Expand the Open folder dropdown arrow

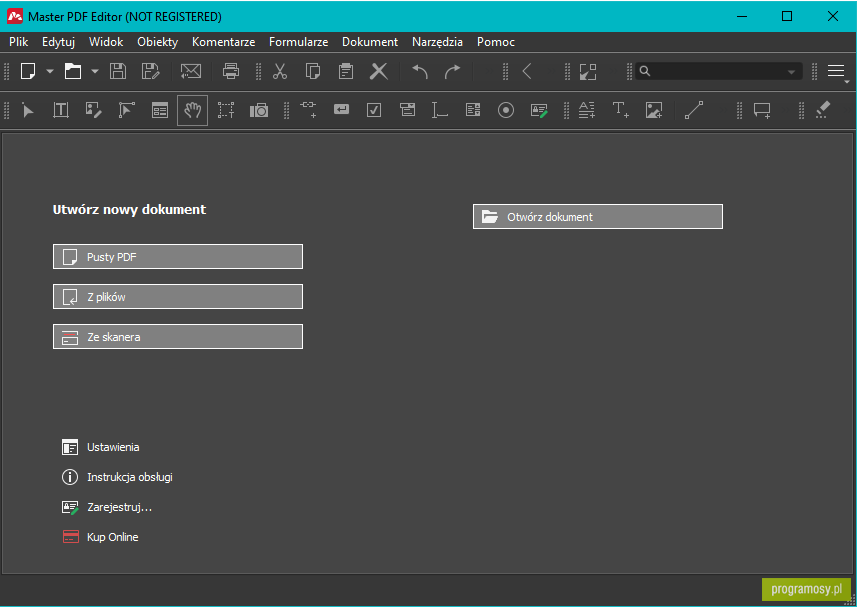[x=95, y=71]
